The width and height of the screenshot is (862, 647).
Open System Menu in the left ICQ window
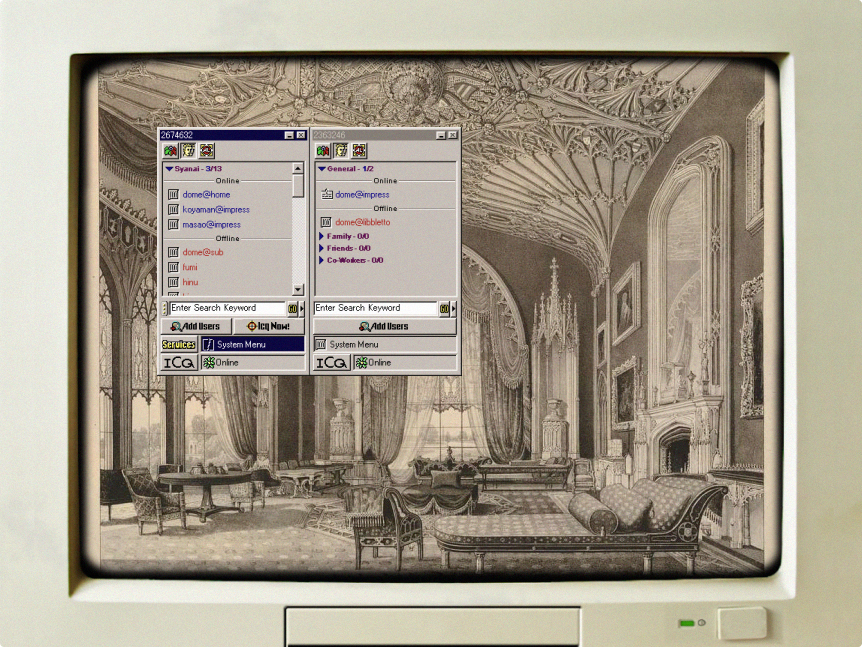coord(252,345)
